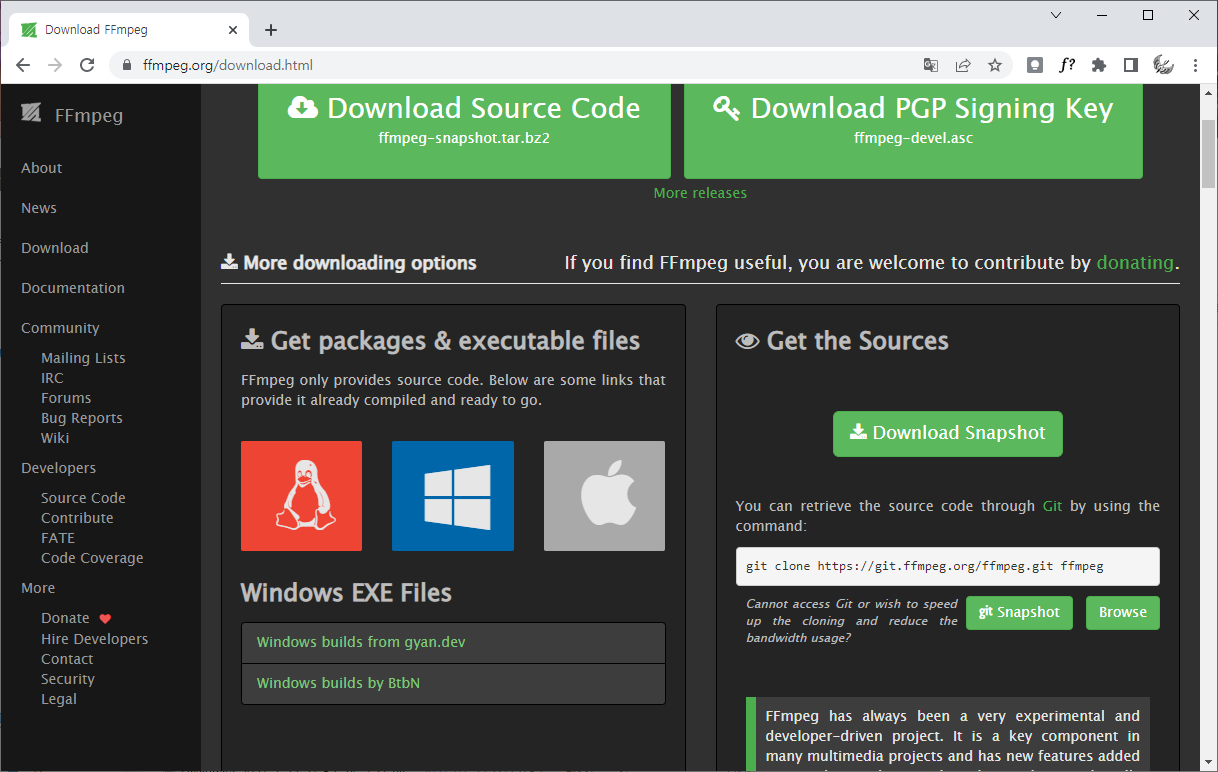This screenshot has width=1218, height=772.
Task: Go to About in the sidebar
Action: point(42,168)
